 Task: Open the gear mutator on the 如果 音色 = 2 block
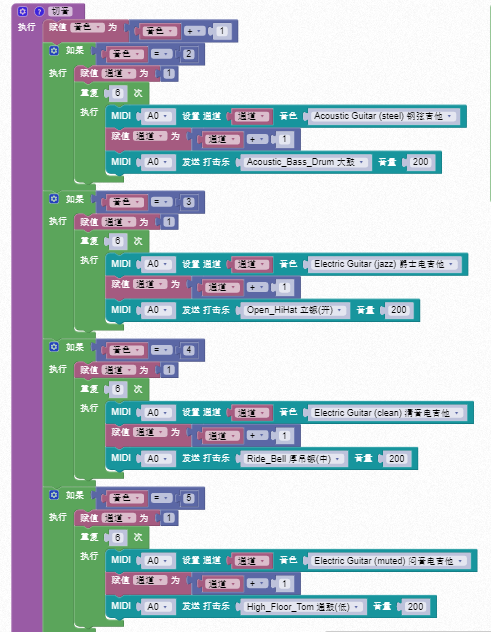click(x=54, y=50)
